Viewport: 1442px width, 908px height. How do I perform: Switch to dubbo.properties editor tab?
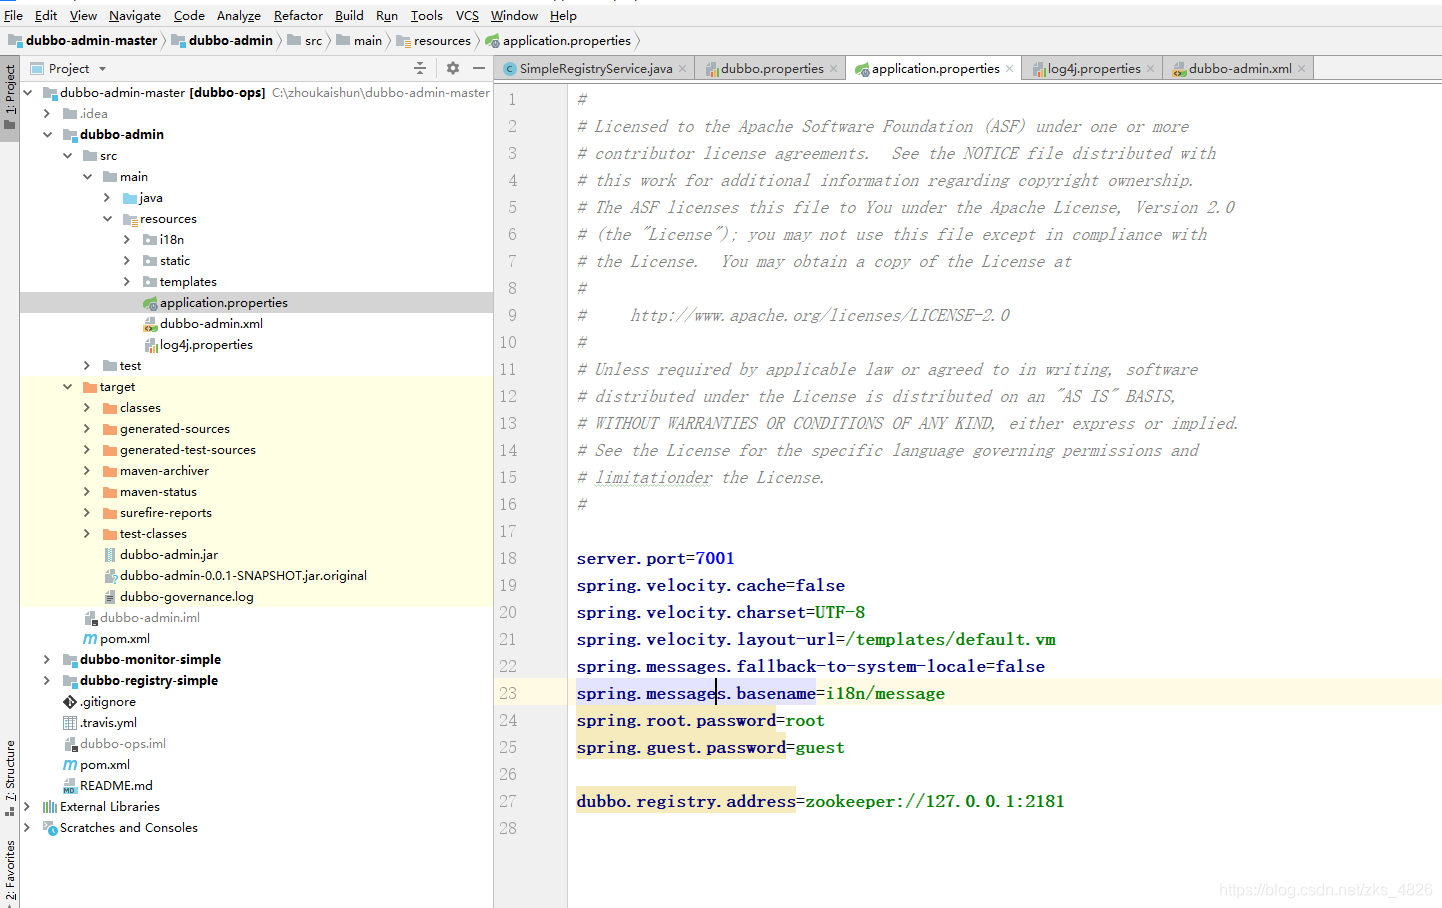point(772,68)
